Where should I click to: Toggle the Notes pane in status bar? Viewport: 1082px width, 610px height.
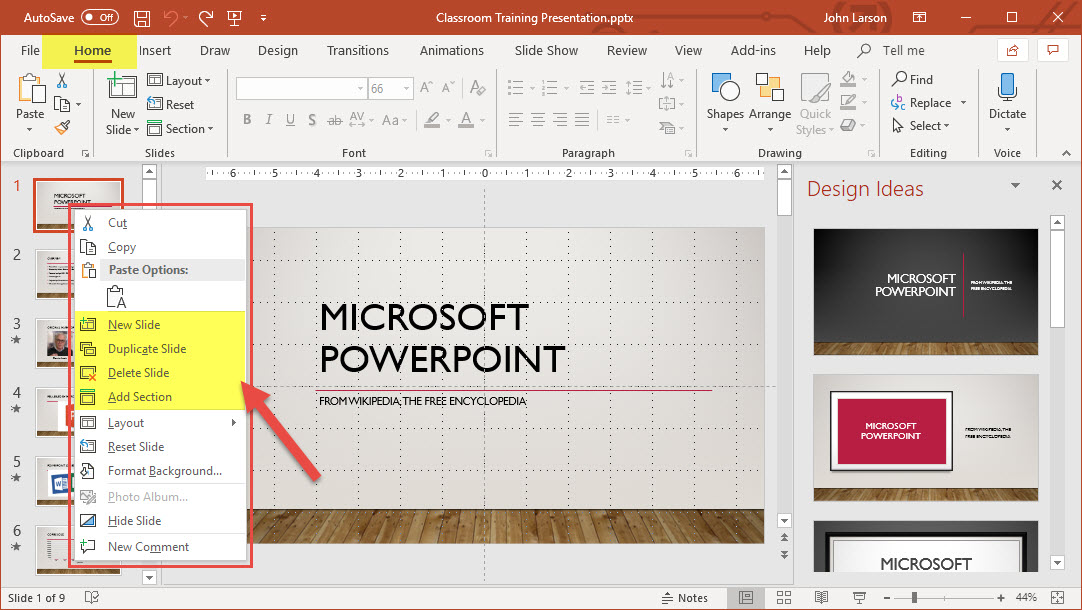coord(684,598)
